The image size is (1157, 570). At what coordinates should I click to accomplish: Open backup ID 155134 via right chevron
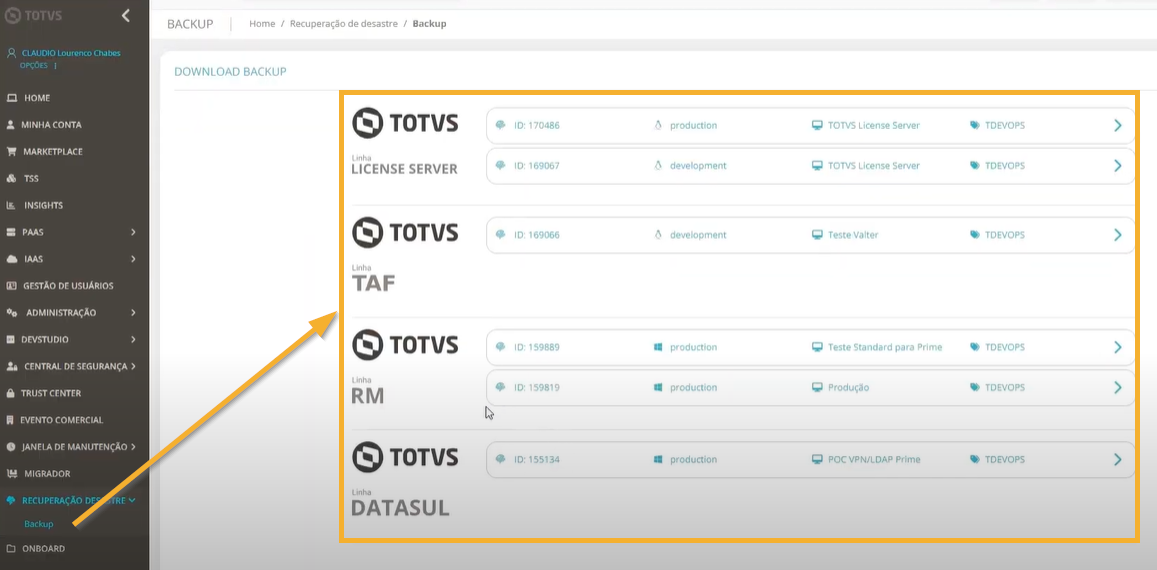1118,459
